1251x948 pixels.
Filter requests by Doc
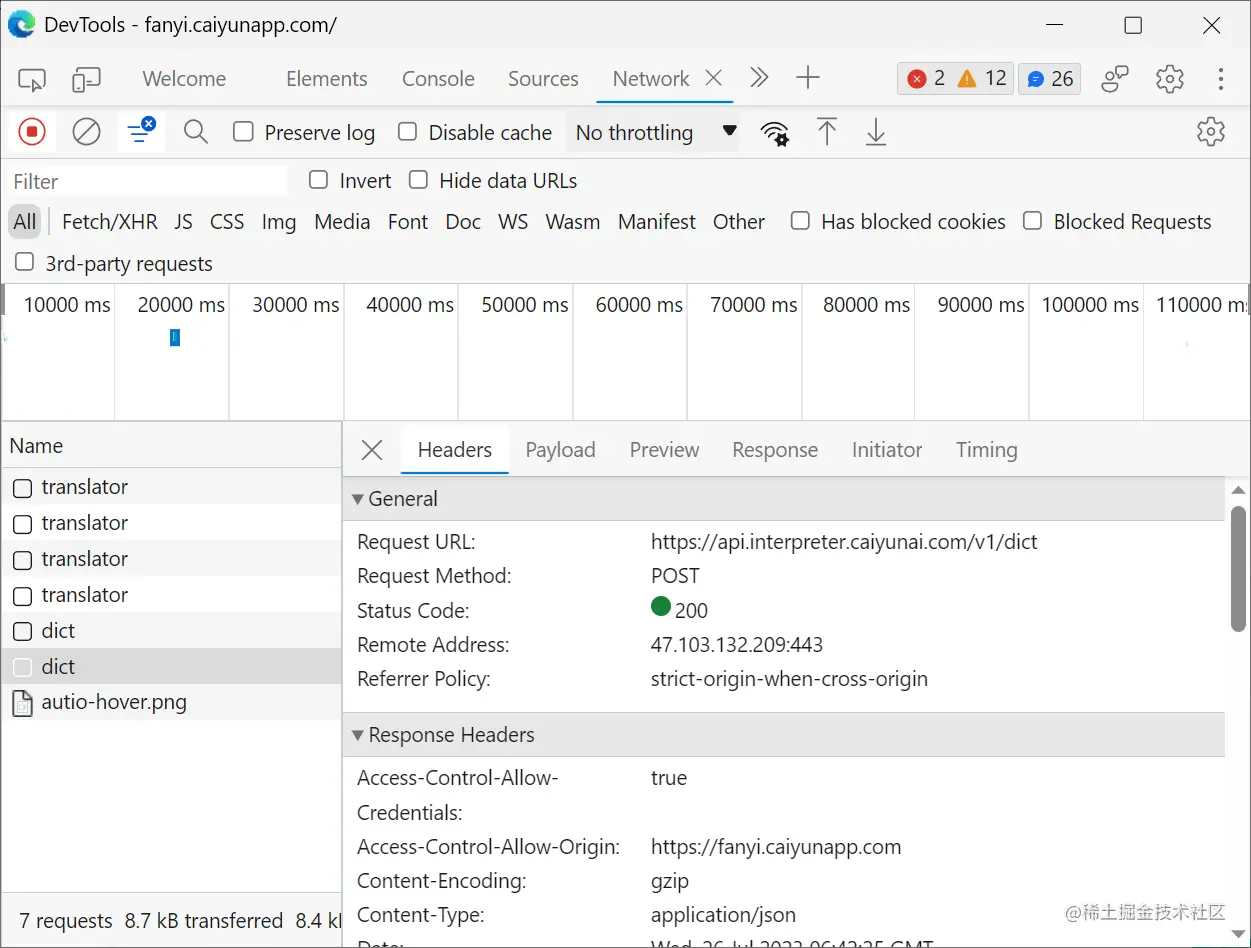point(463,222)
